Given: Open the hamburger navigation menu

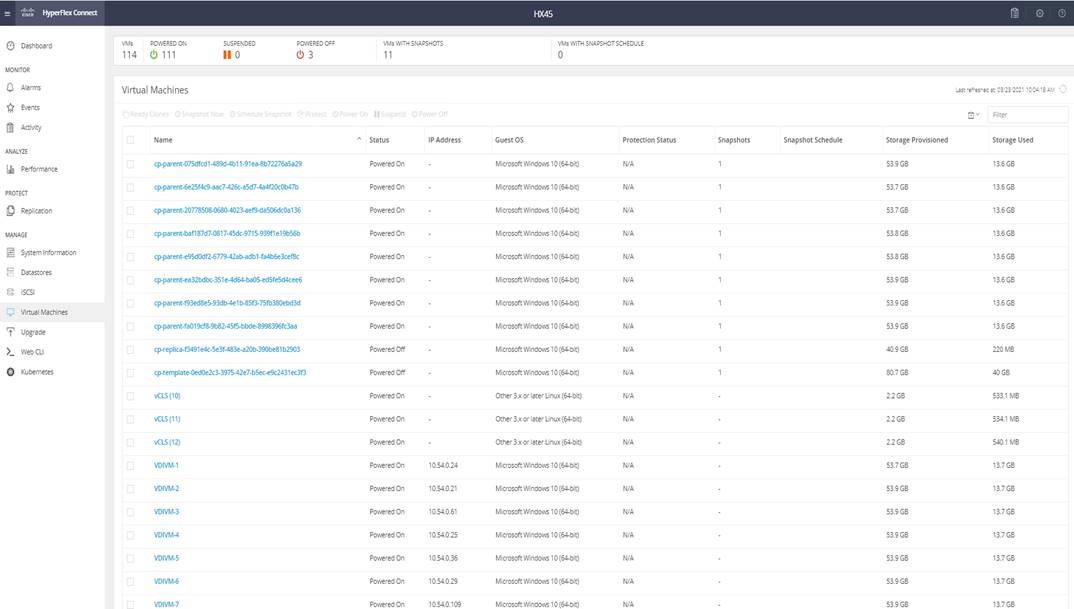Looking at the screenshot, I should pyautogui.click(x=8, y=14).
